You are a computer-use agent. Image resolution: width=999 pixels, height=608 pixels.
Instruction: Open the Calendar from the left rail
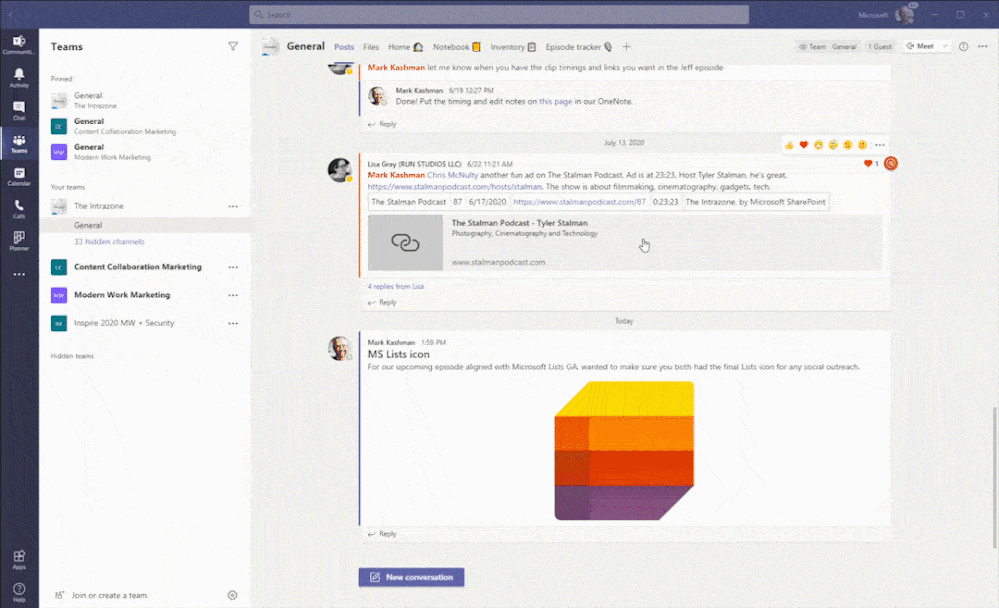pos(19,176)
